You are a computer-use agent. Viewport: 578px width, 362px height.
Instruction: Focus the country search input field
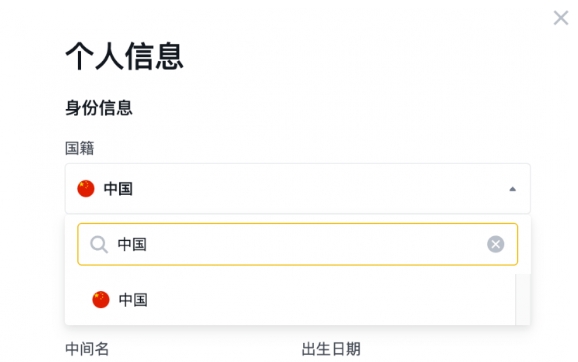[297, 244]
